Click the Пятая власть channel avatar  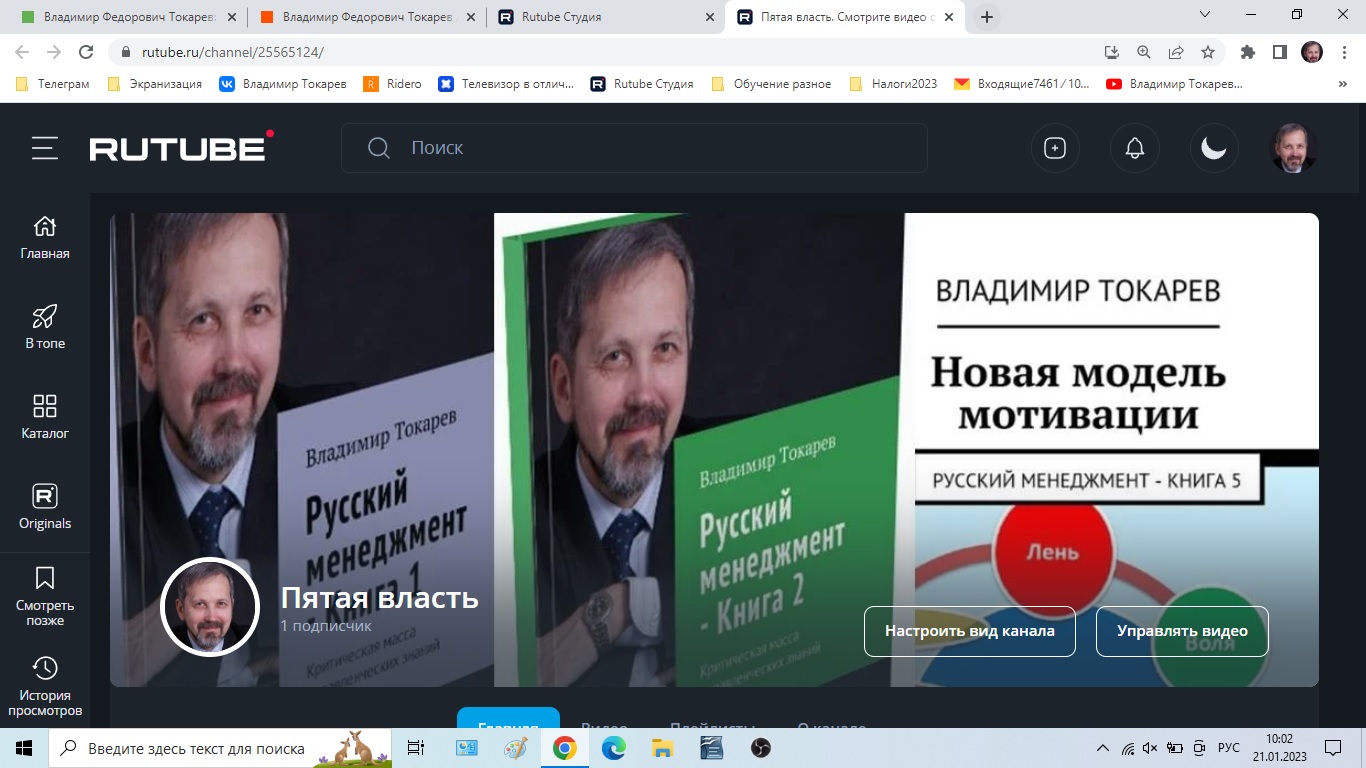pyautogui.click(x=210, y=607)
